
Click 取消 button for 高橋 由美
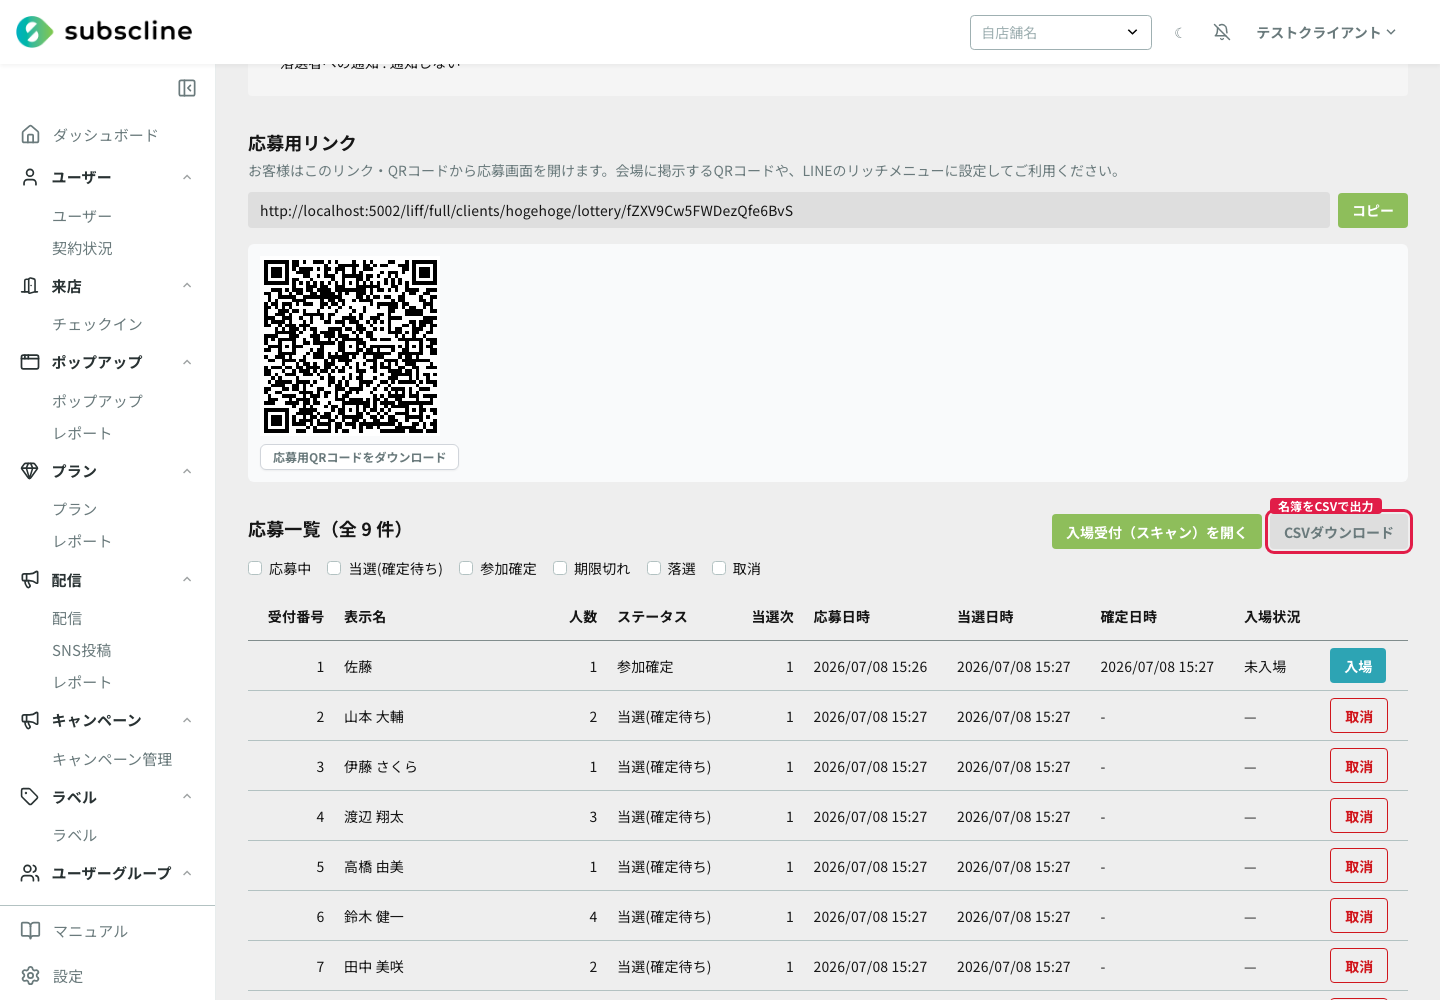coord(1359,866)
